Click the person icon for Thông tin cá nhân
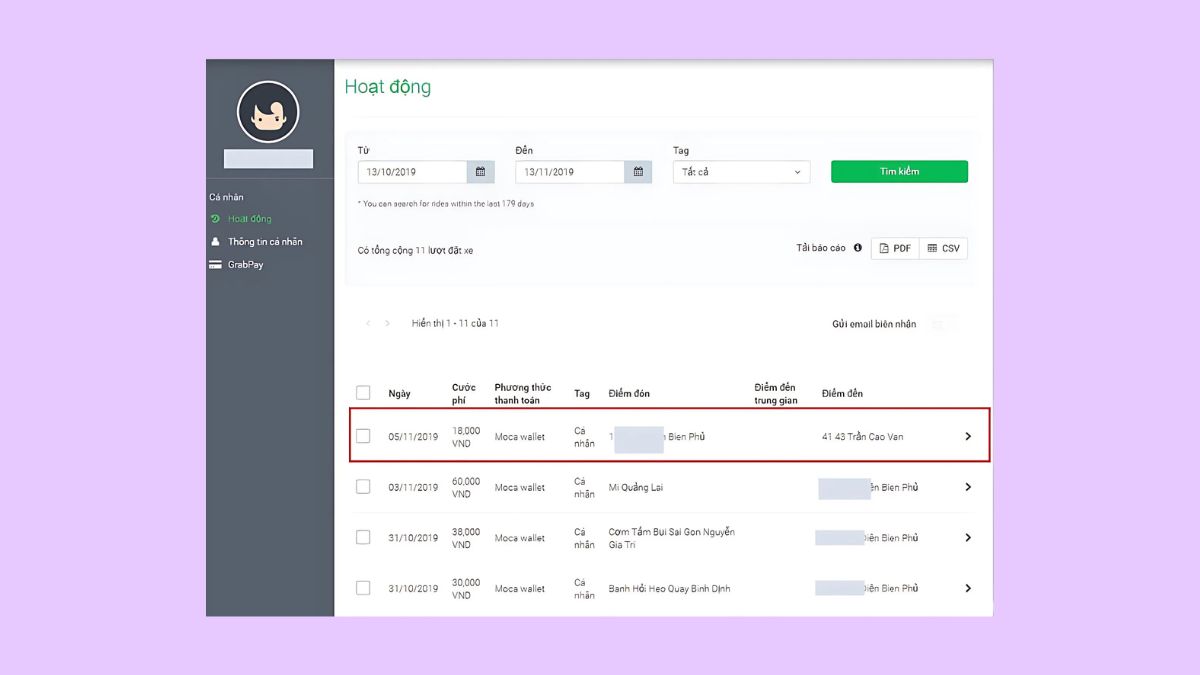Viewport: 1200px width, 675px height. [x=215, y=242]
